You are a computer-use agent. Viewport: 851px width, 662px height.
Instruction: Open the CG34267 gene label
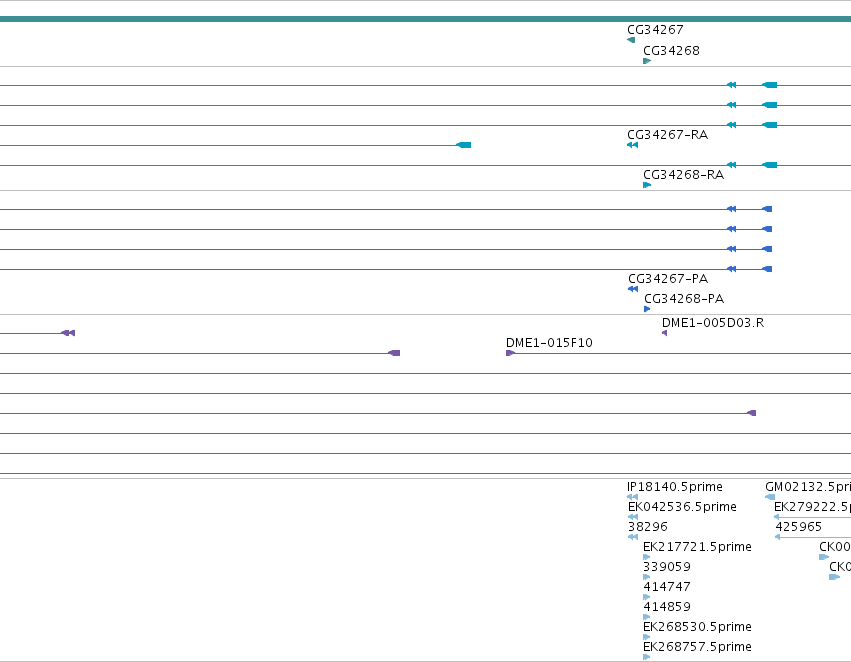[655, 30]
